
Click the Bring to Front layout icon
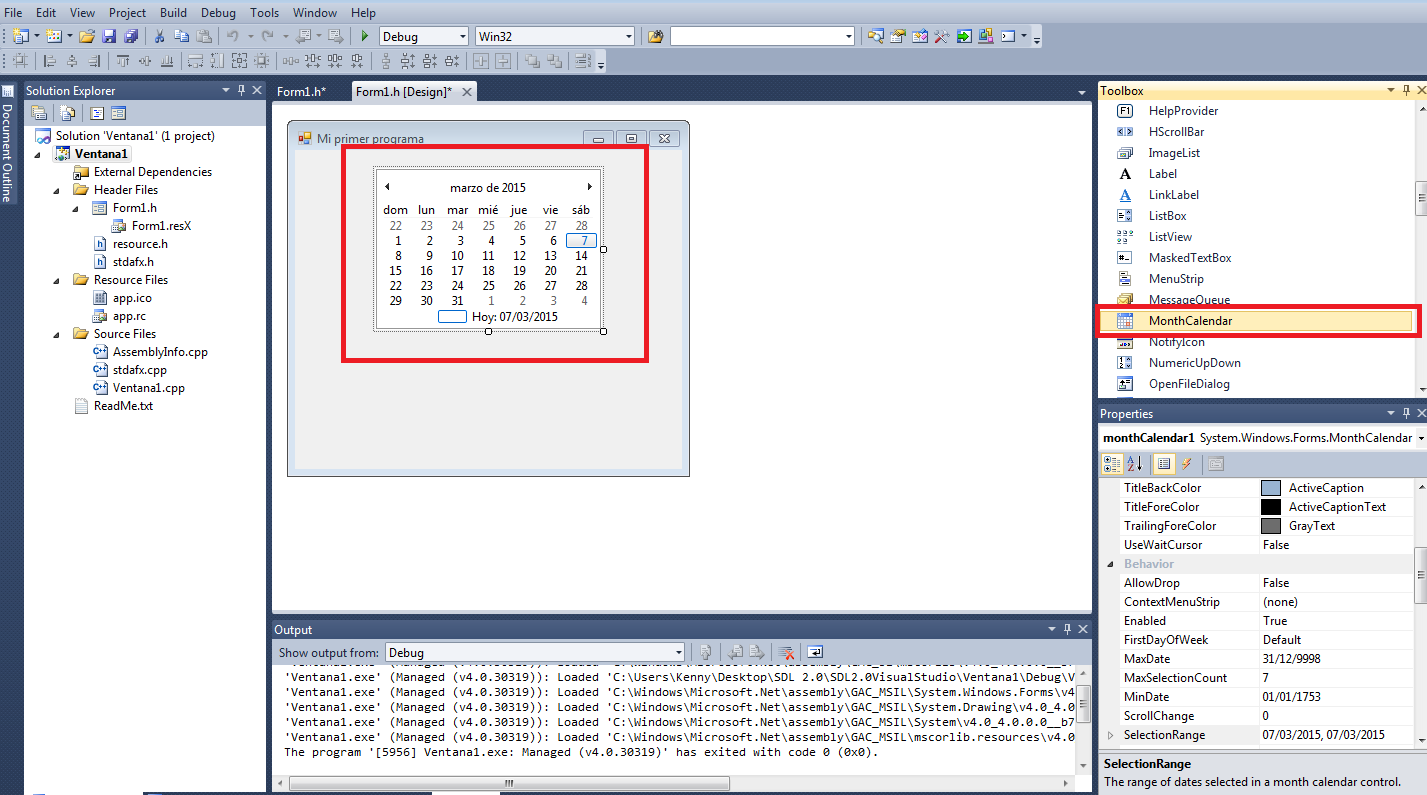(x=532, y=61)
